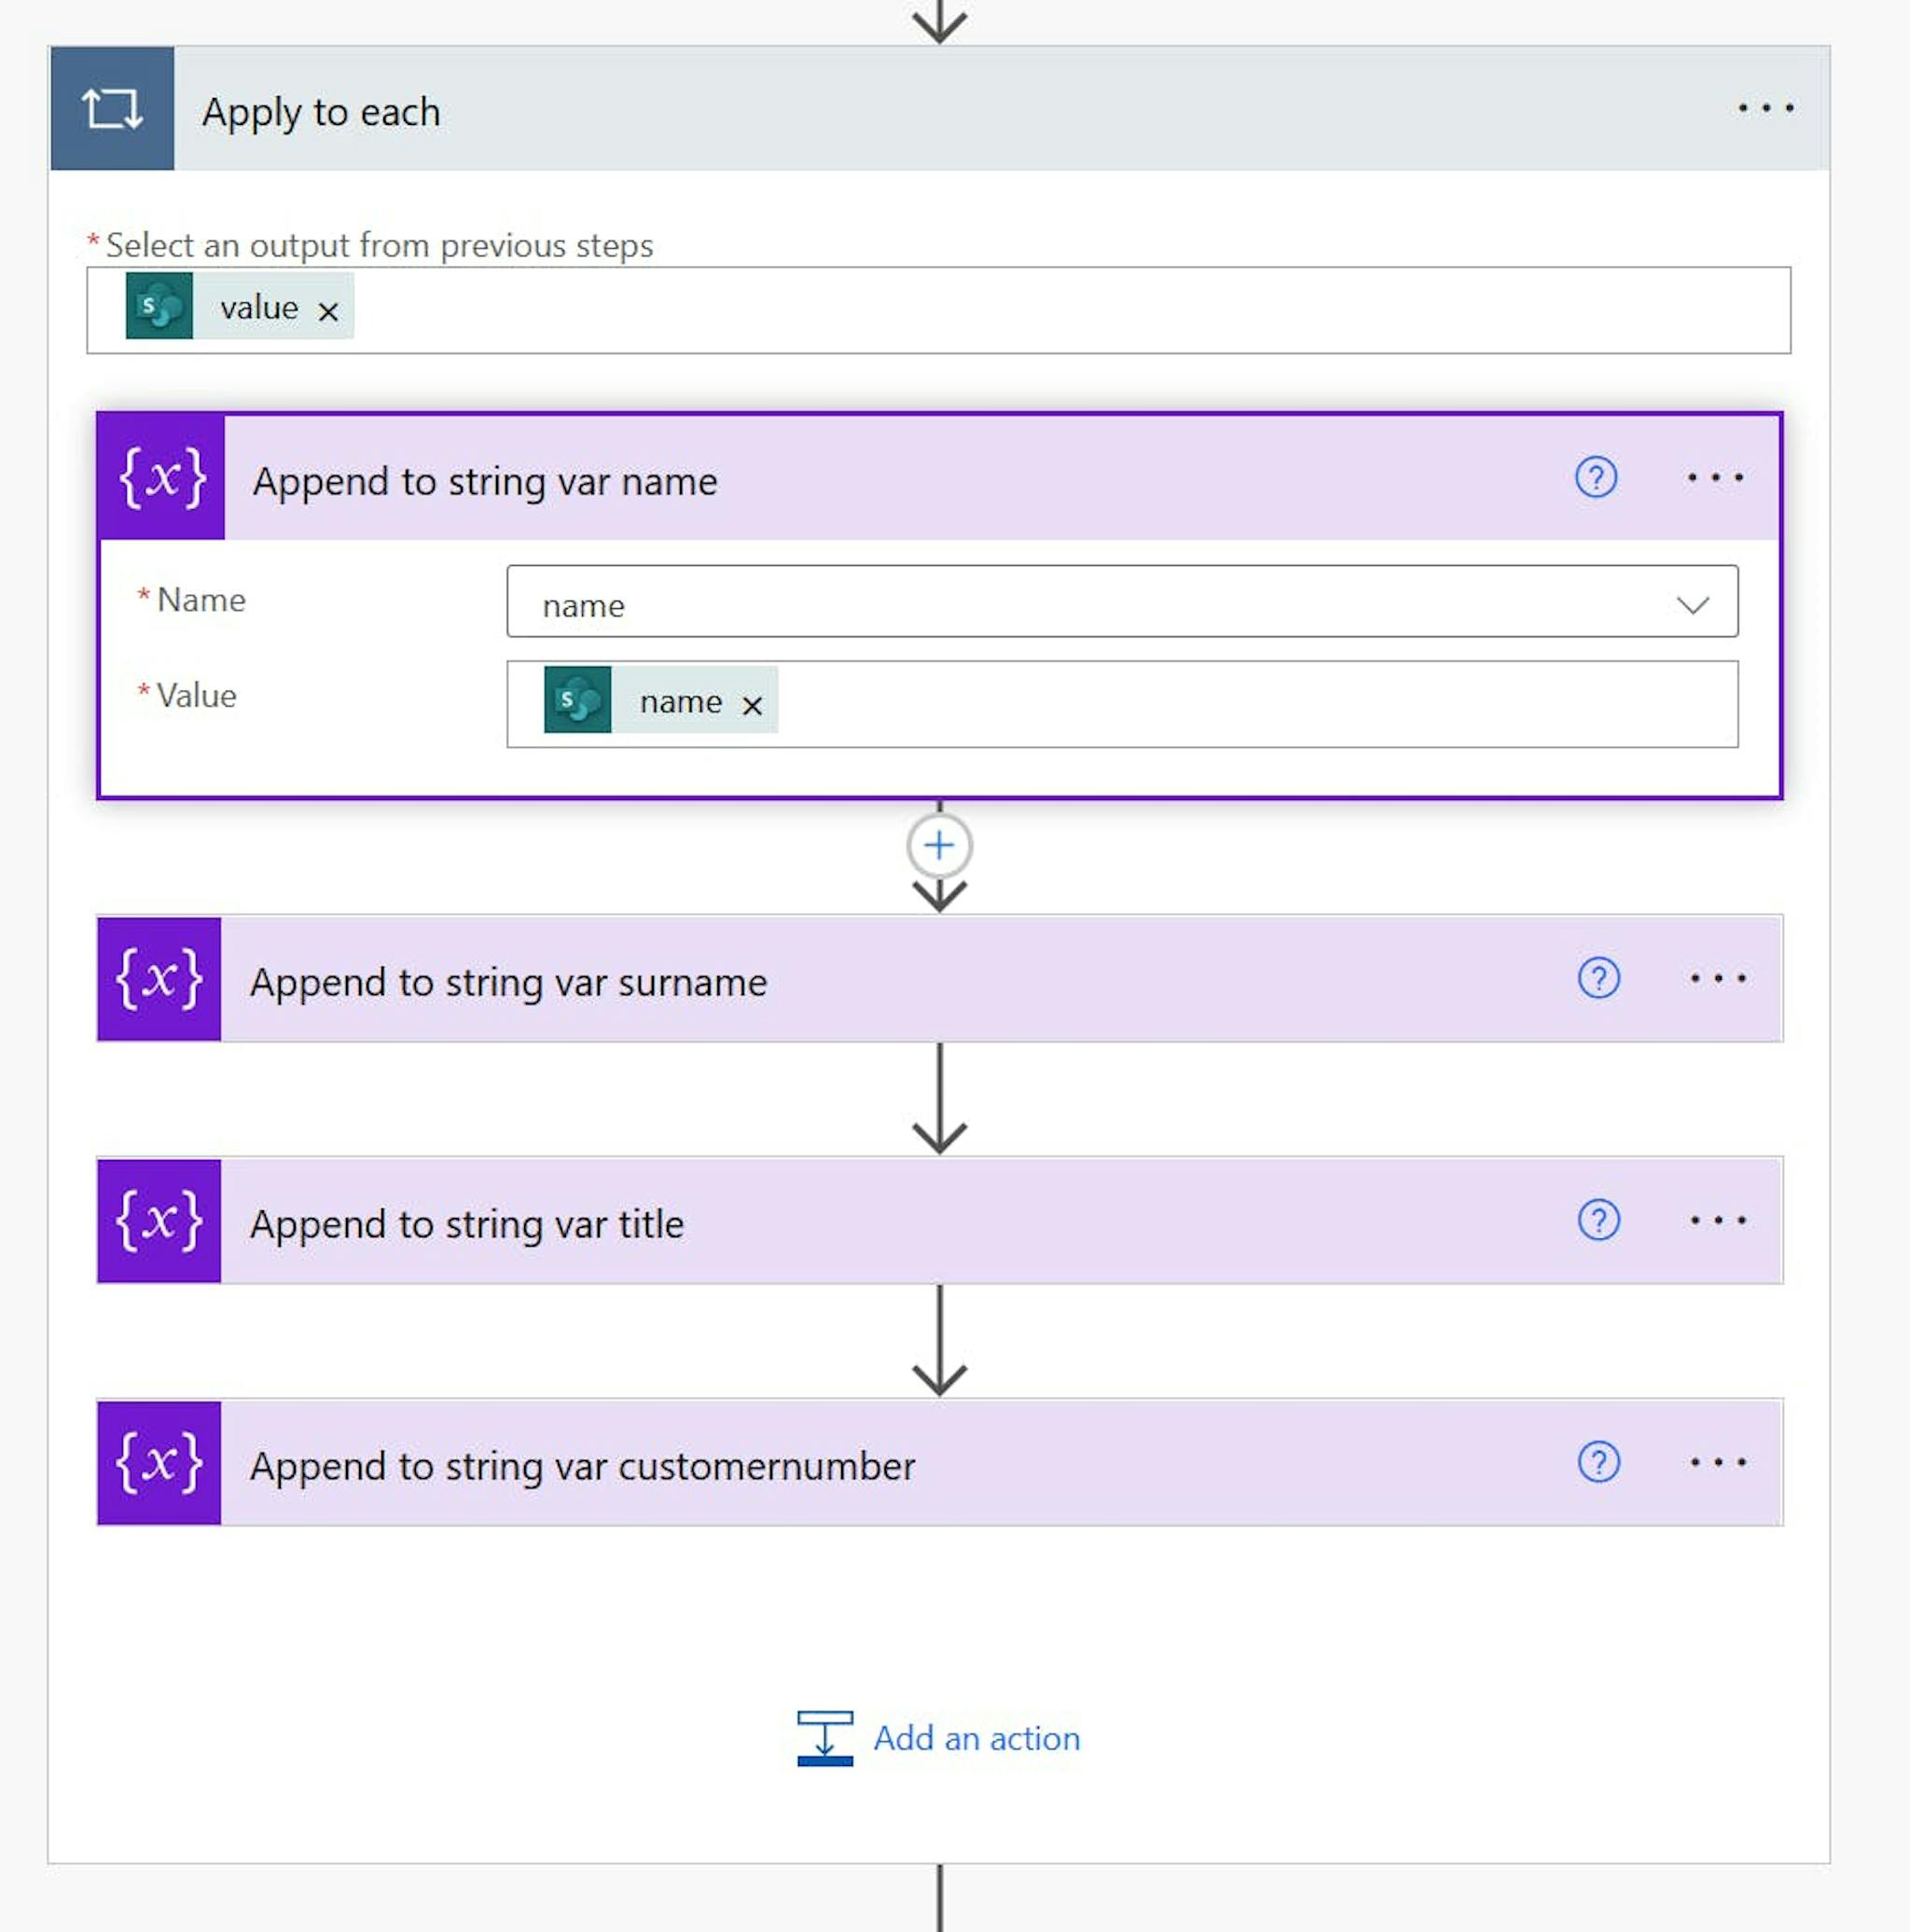Open ellipsis menu for var surname action
1910x1932 pixels.
[x=1718, y=978]
